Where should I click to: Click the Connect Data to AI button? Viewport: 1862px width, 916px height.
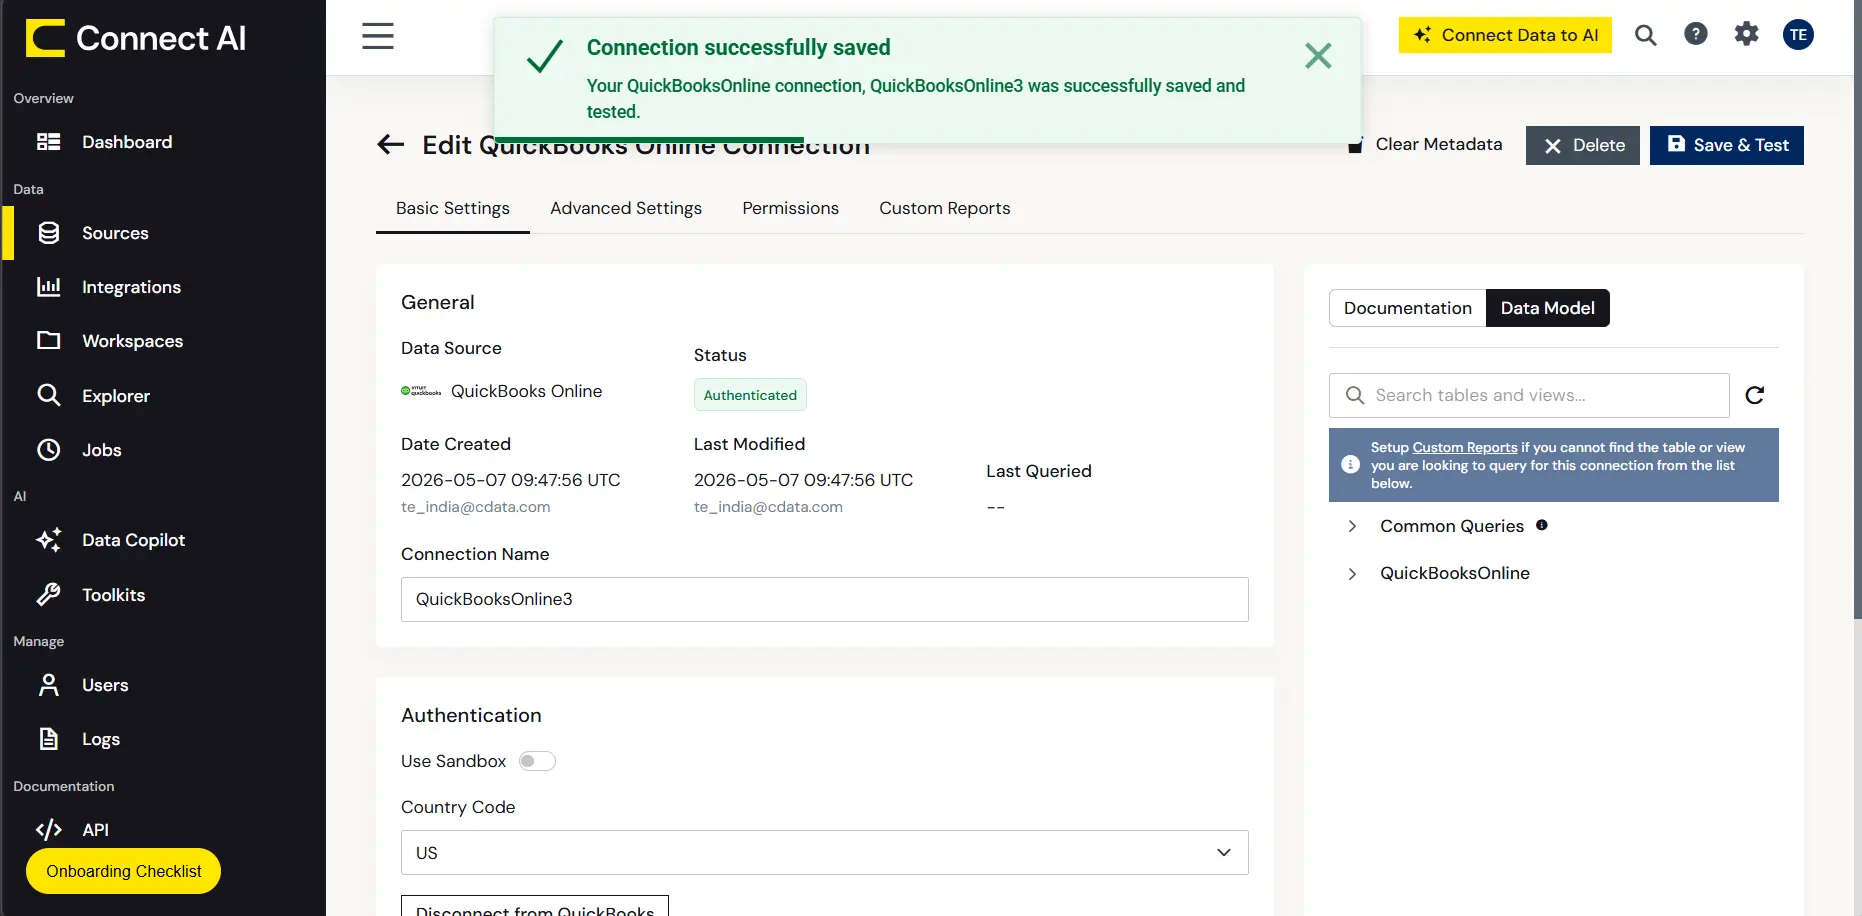(x=1505, y=35)
